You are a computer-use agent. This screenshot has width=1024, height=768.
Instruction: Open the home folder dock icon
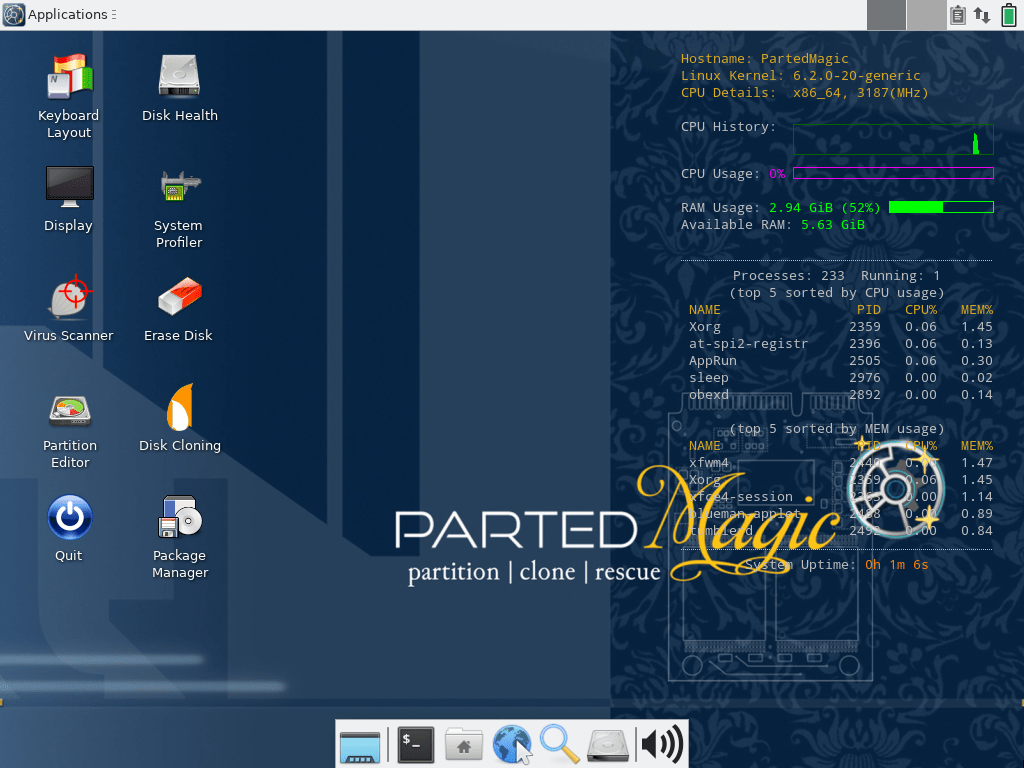click(x=464, y=744)
